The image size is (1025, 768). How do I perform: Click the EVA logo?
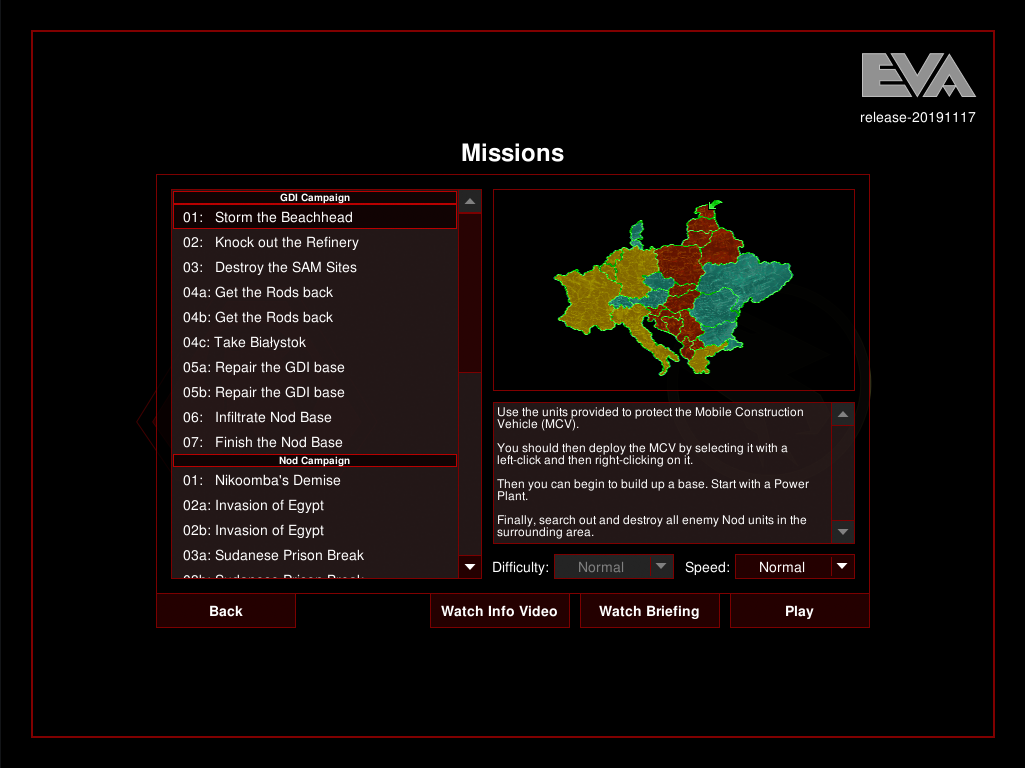918,75
